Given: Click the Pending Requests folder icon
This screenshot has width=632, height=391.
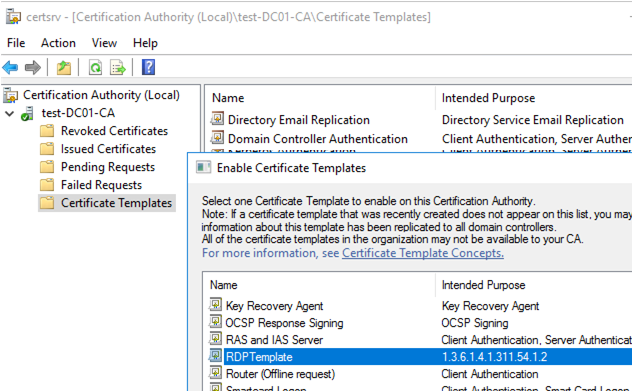Looking at the screenshot, I should tap(47, 167).
